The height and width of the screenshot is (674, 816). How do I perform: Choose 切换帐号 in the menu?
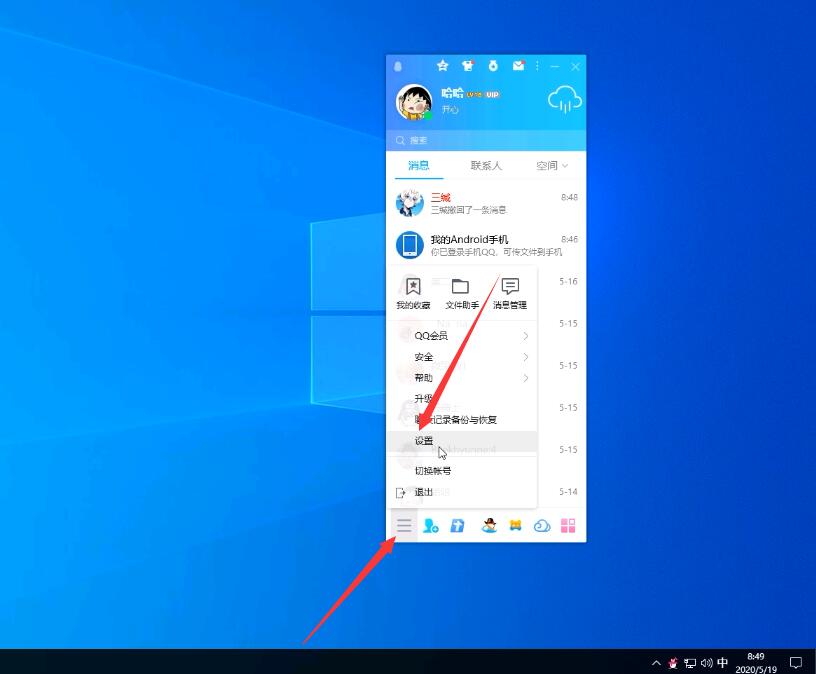pos(462,471)
